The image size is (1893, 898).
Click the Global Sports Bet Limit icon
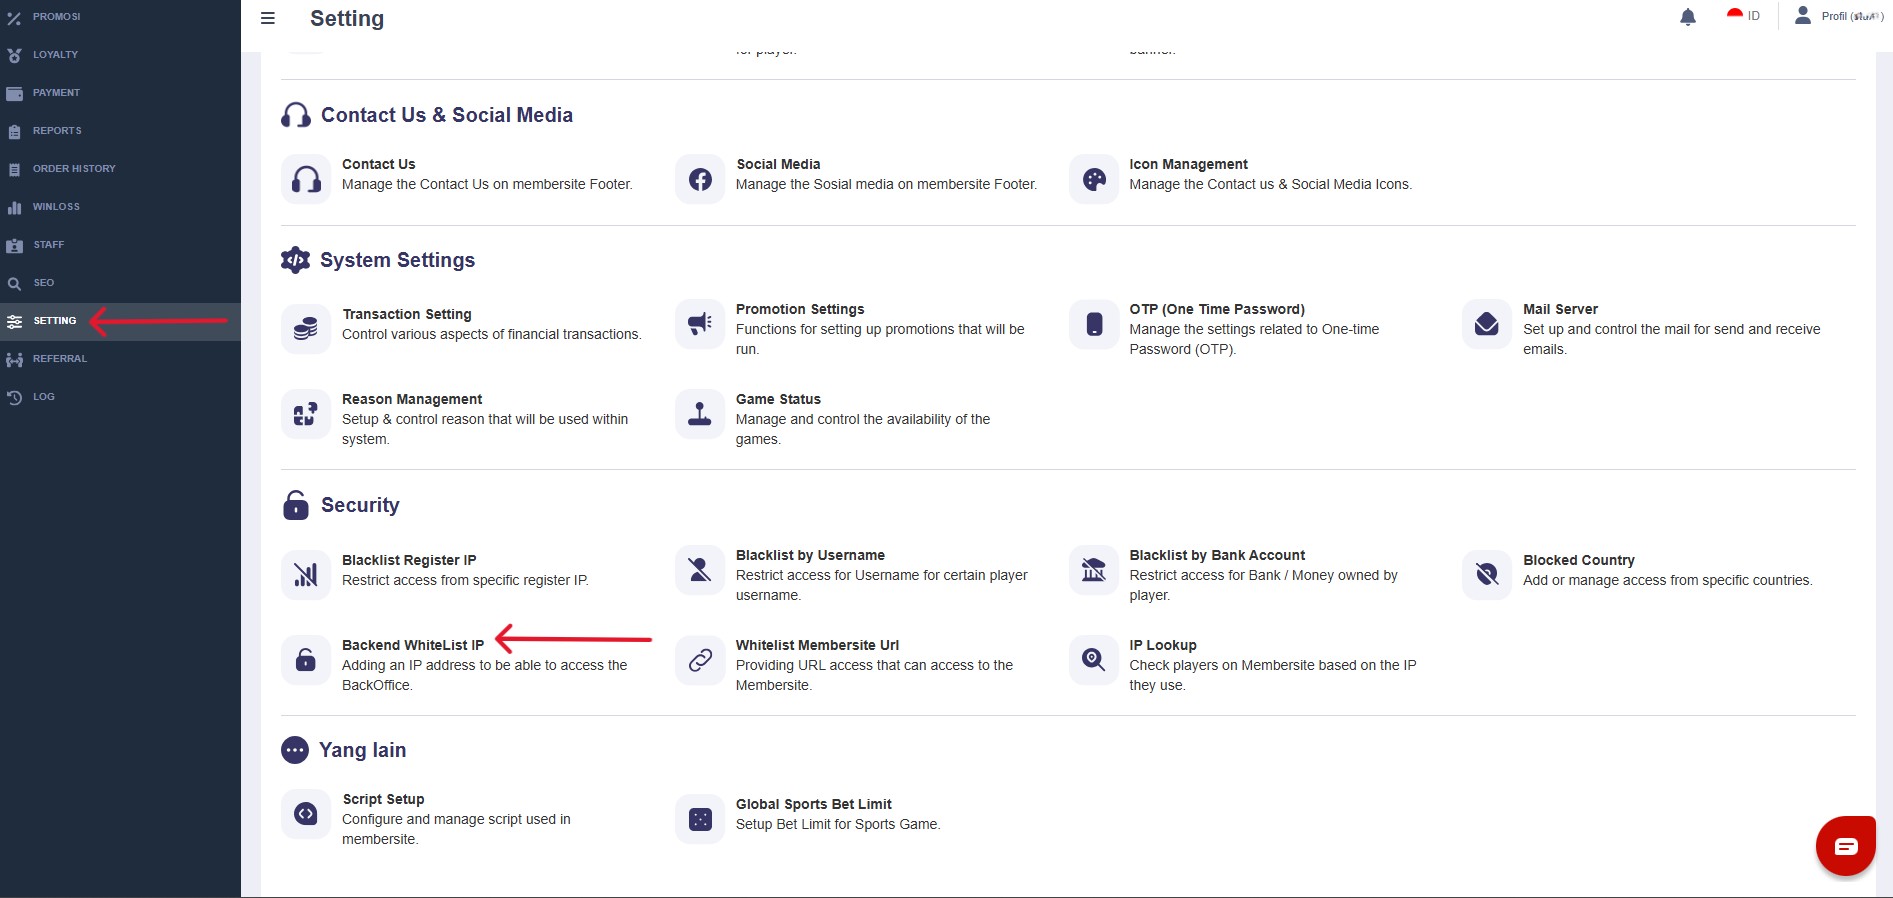coord(700,819)
